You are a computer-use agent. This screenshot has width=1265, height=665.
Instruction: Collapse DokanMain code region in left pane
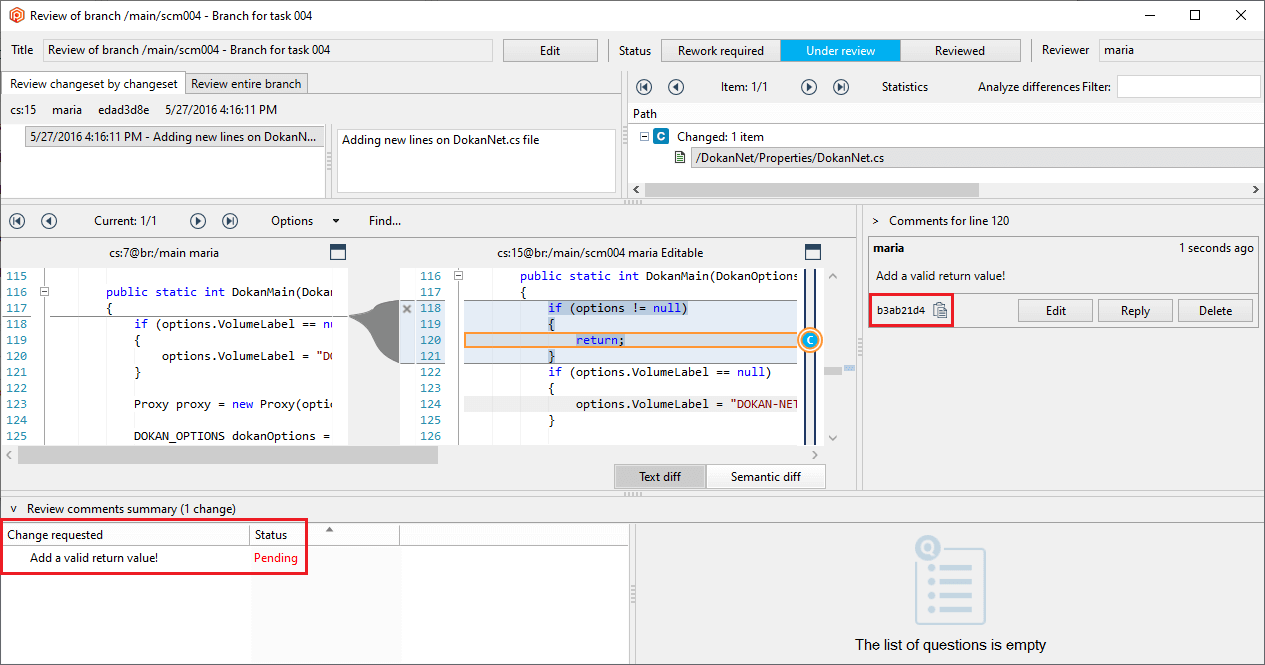coord(44,292)
